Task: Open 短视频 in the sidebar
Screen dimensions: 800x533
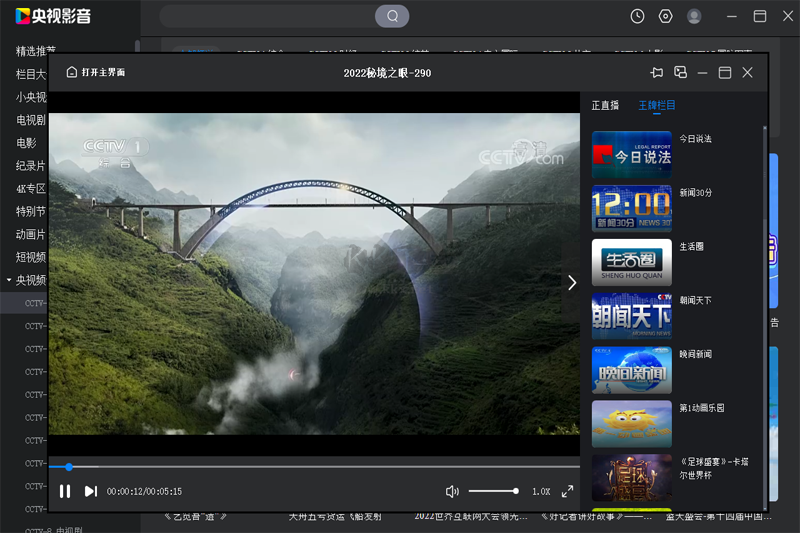Action: [31, 257]
